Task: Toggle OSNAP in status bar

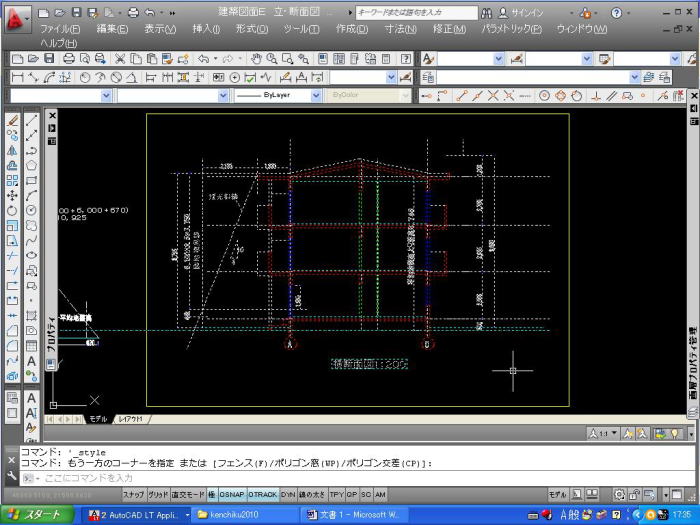Action: 232,495
